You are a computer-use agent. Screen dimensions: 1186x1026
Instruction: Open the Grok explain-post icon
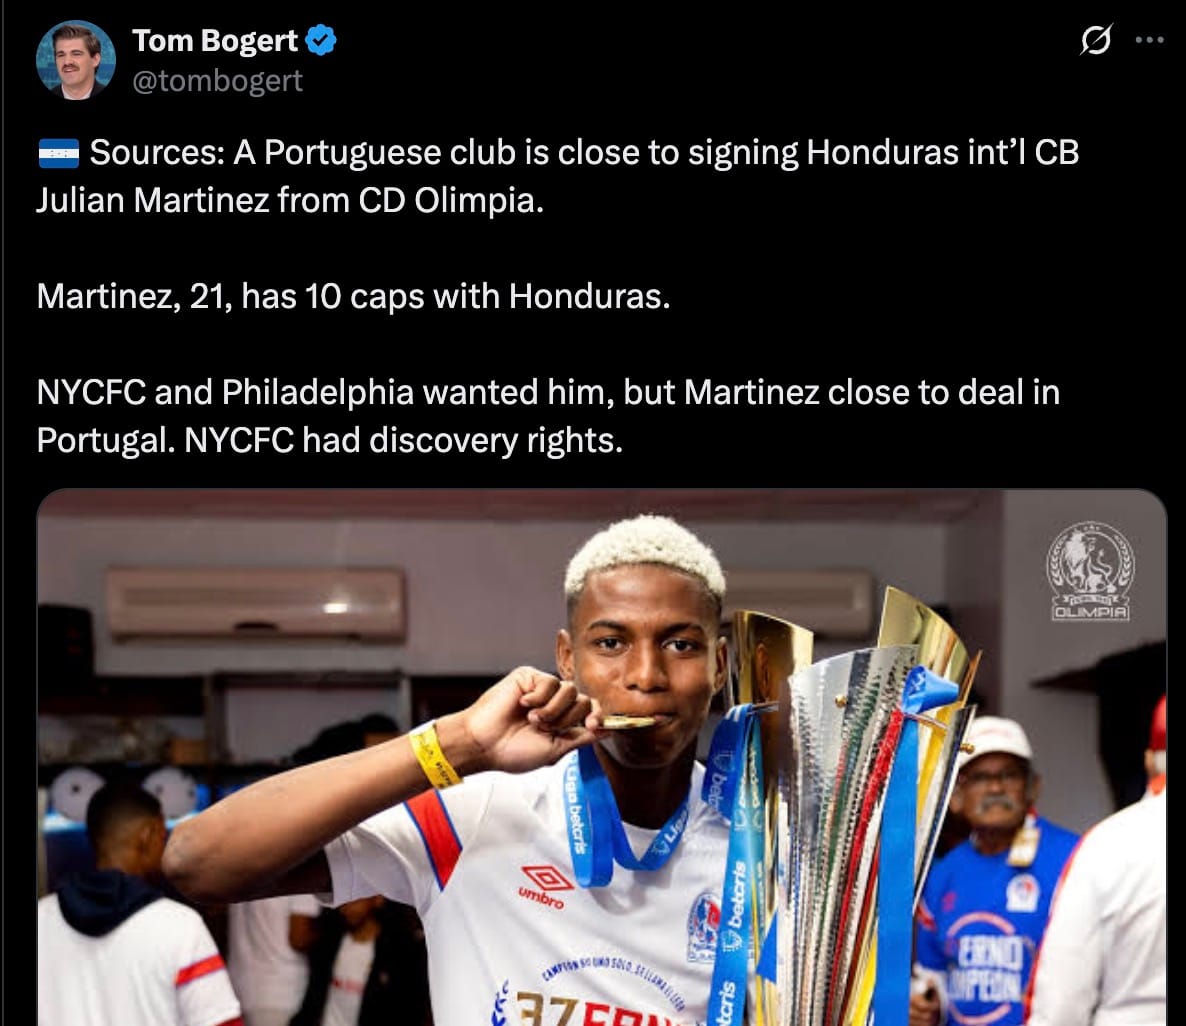coord(1095,39)
